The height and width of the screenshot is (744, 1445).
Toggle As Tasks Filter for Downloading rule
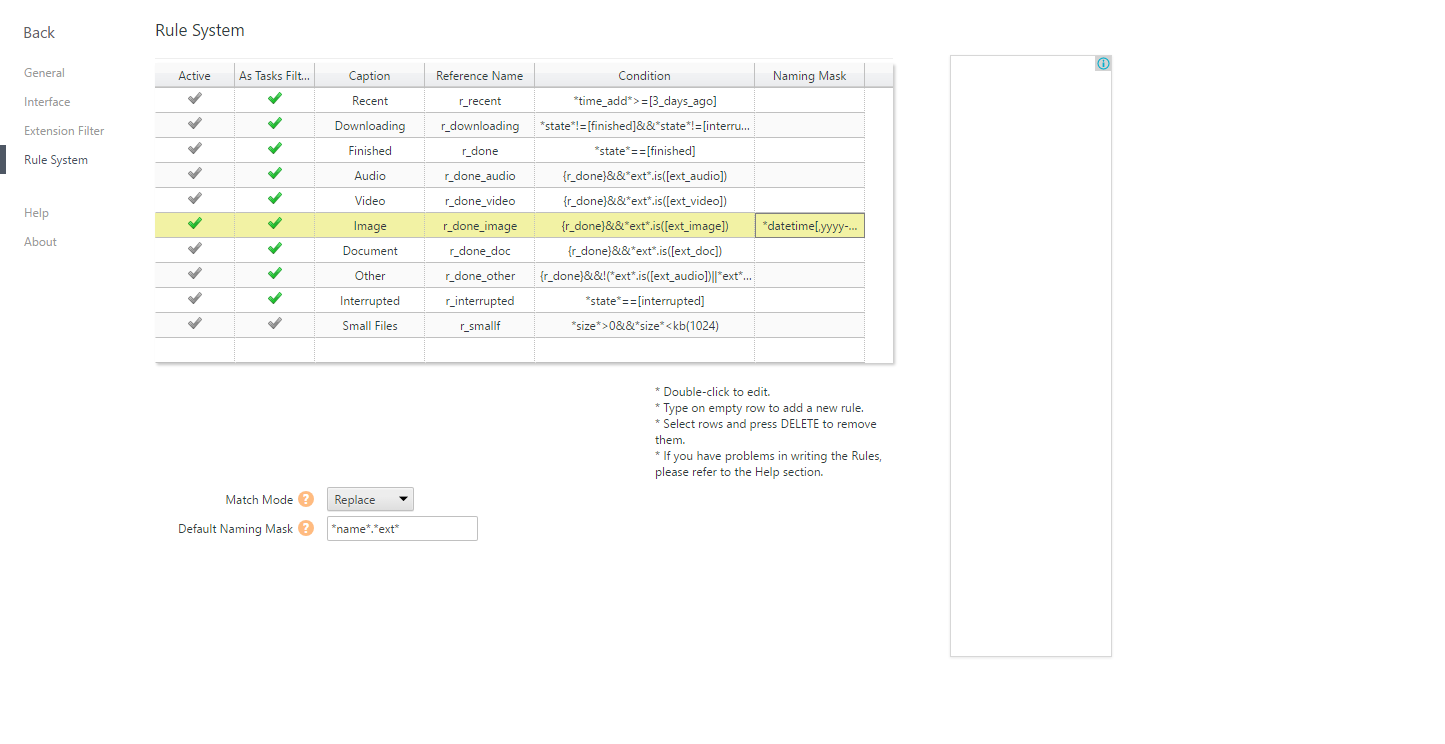275,124
